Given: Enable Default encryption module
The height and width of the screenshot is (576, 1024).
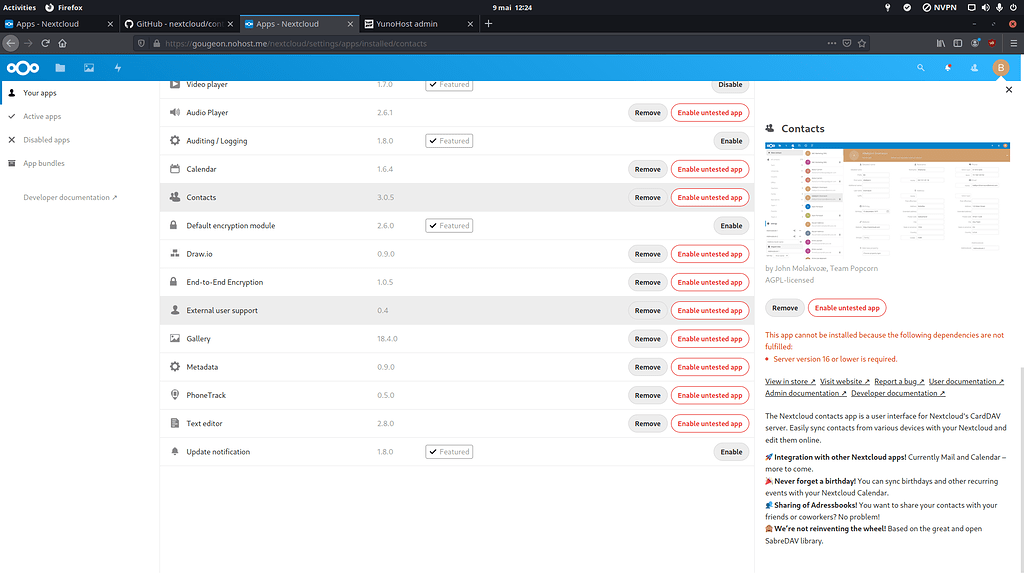Looking at the screenshot, I should [x=731, y=226].
